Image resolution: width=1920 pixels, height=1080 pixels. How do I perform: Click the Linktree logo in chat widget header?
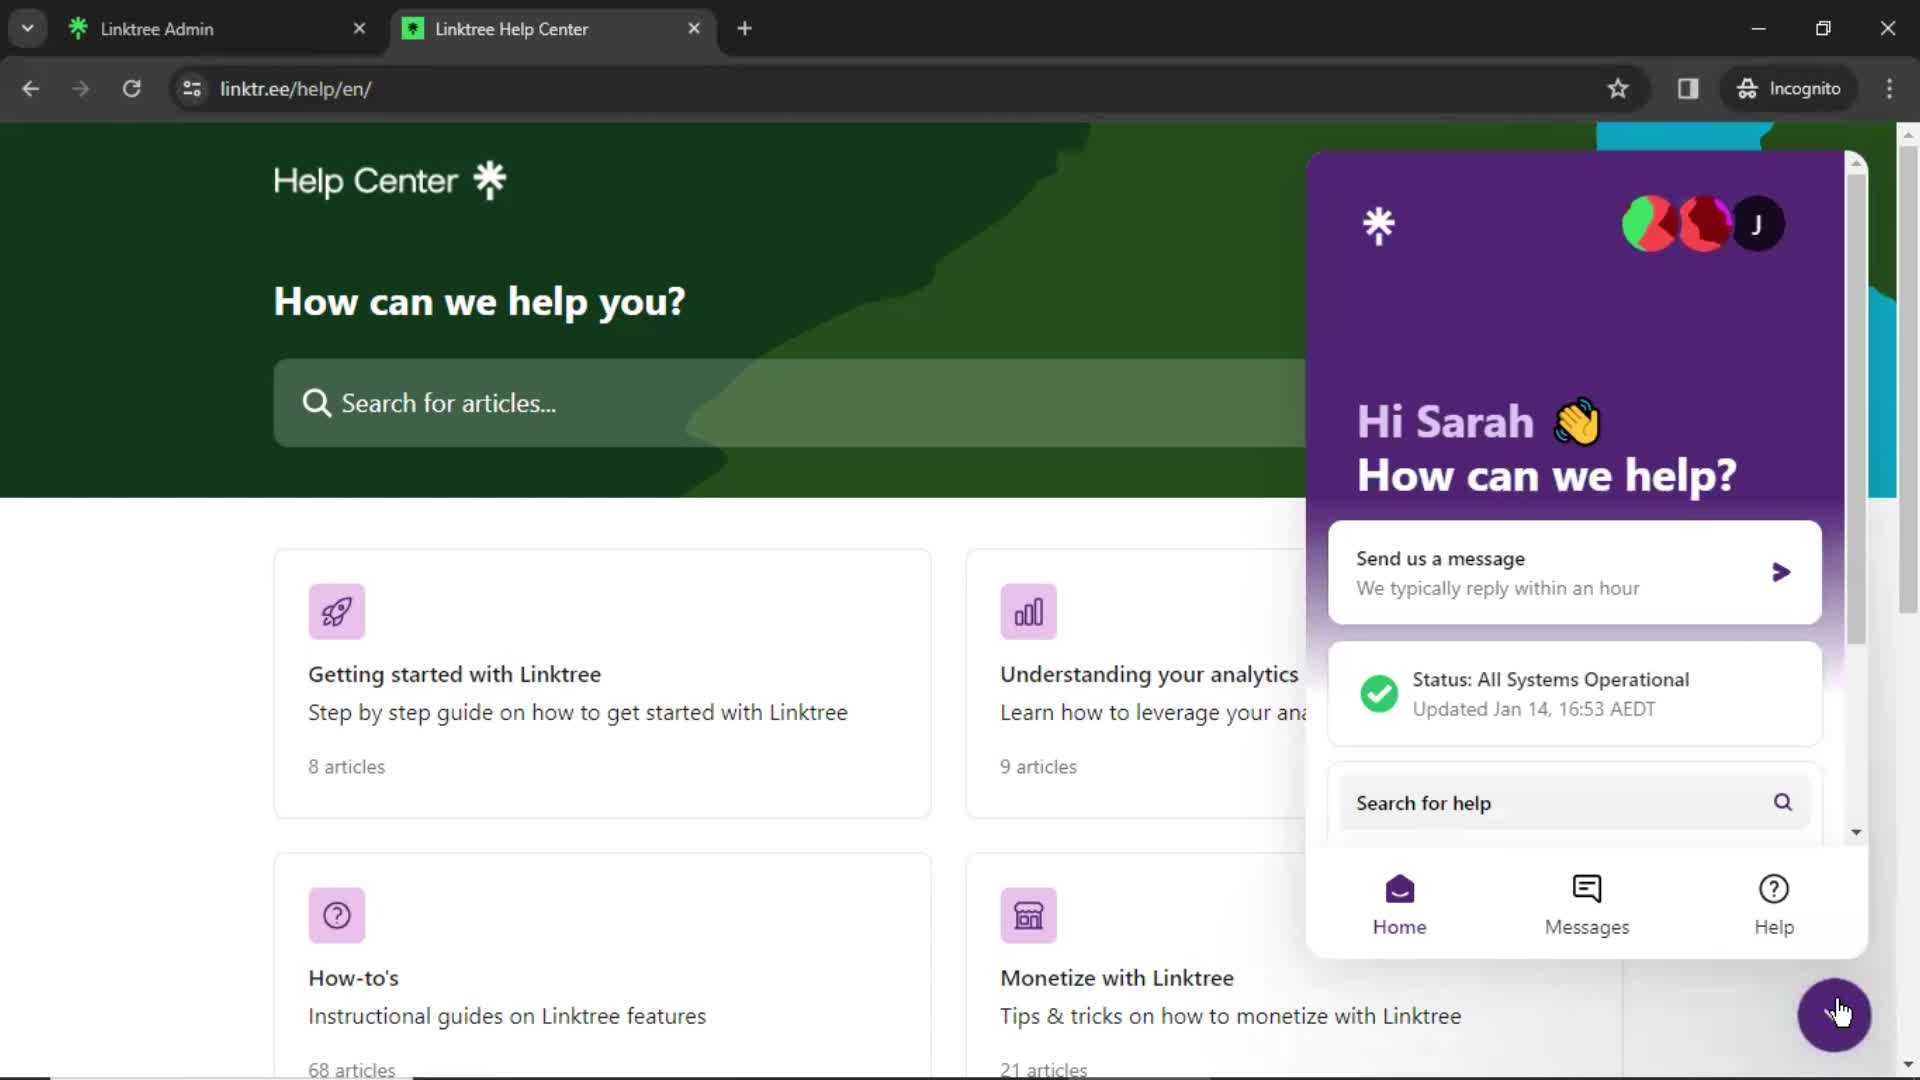(x=1379, y=225)
